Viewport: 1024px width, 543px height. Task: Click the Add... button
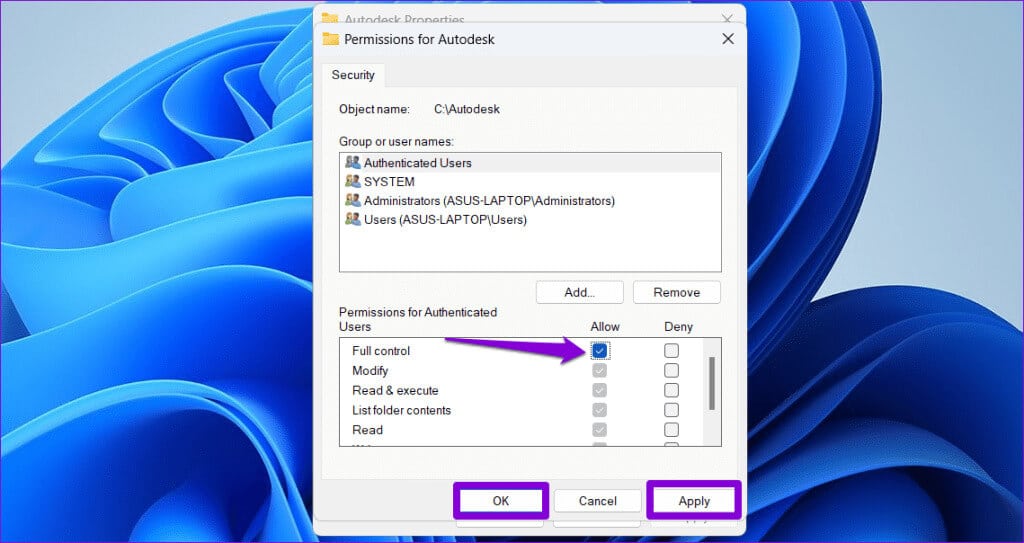[580, 292]
